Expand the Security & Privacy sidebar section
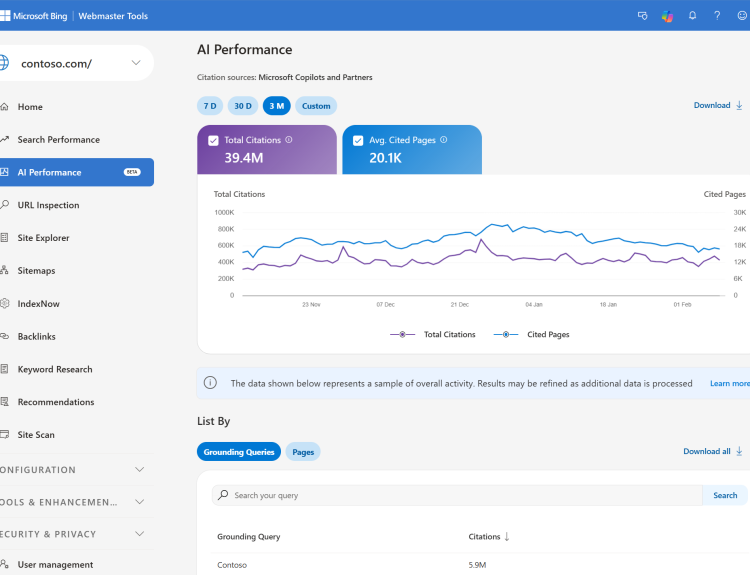The width and height of the screenshot is (750, 575). tap(139, 534)
